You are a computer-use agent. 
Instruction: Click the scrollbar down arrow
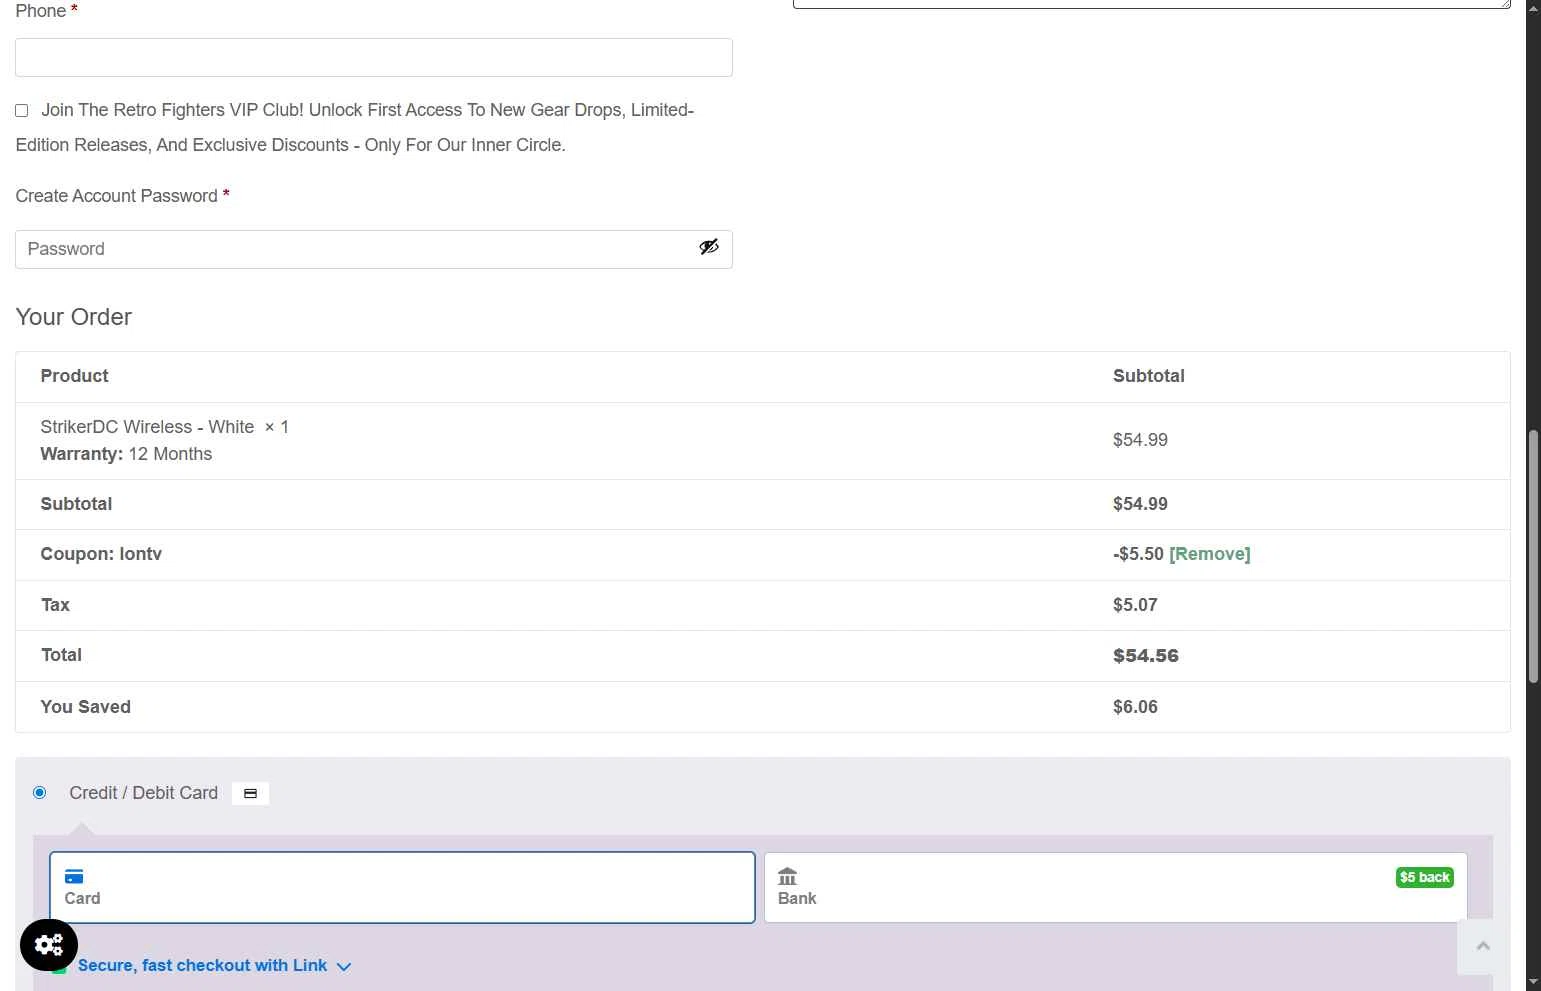pyautogui.click(x=1533, y=982)
